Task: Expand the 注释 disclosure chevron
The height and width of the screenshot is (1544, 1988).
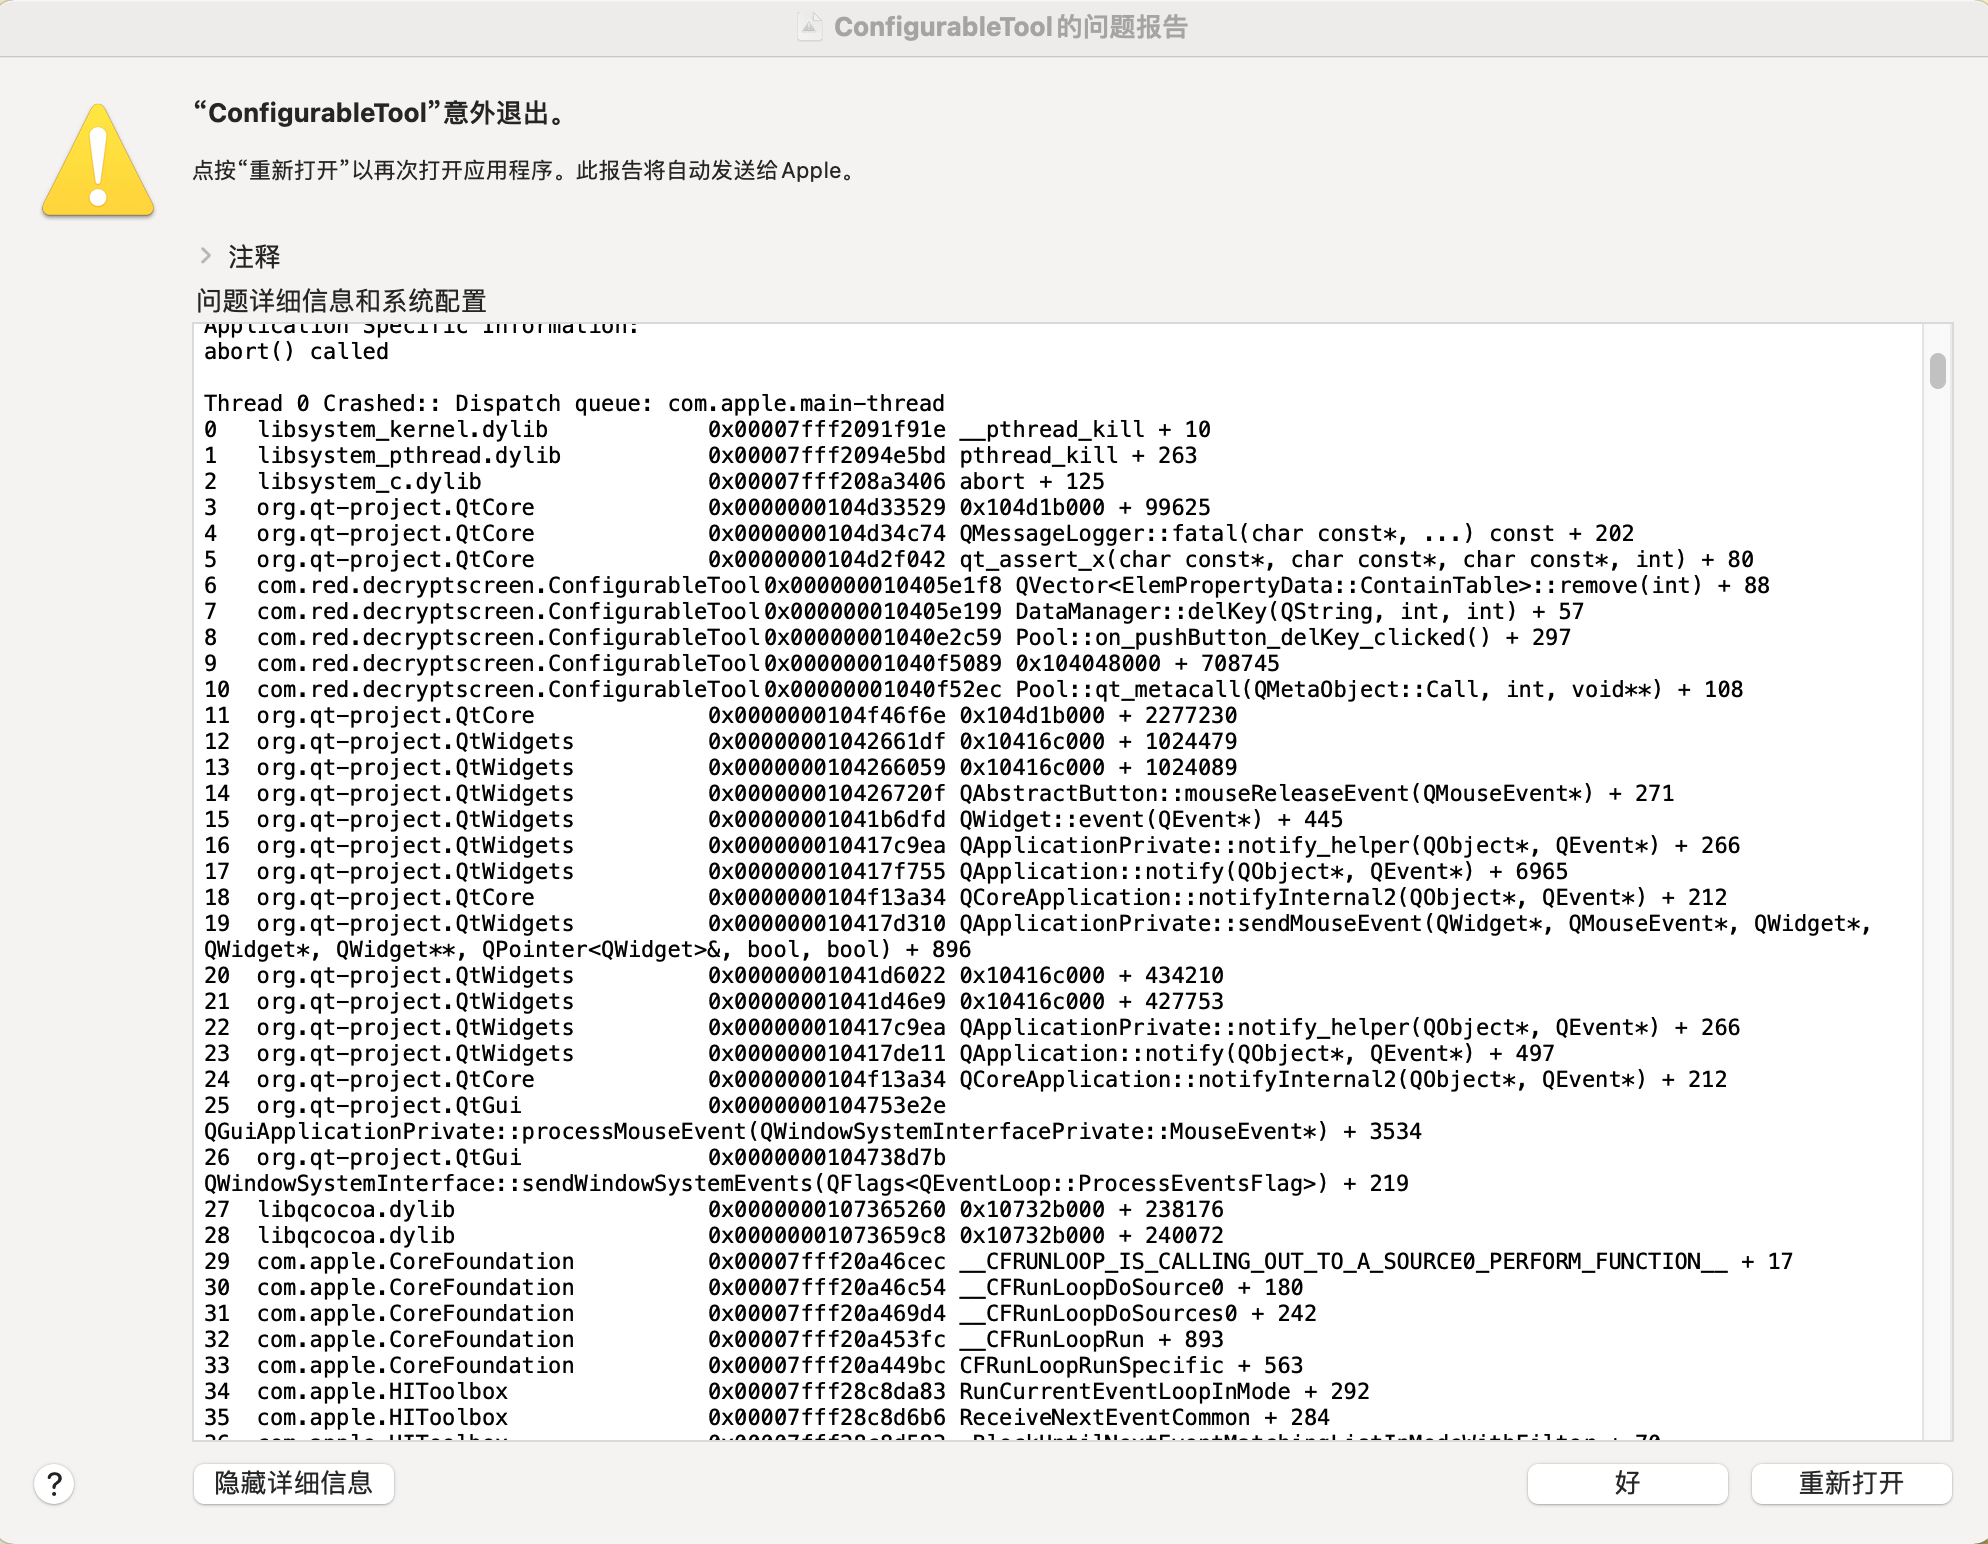Action: (206, 256)
